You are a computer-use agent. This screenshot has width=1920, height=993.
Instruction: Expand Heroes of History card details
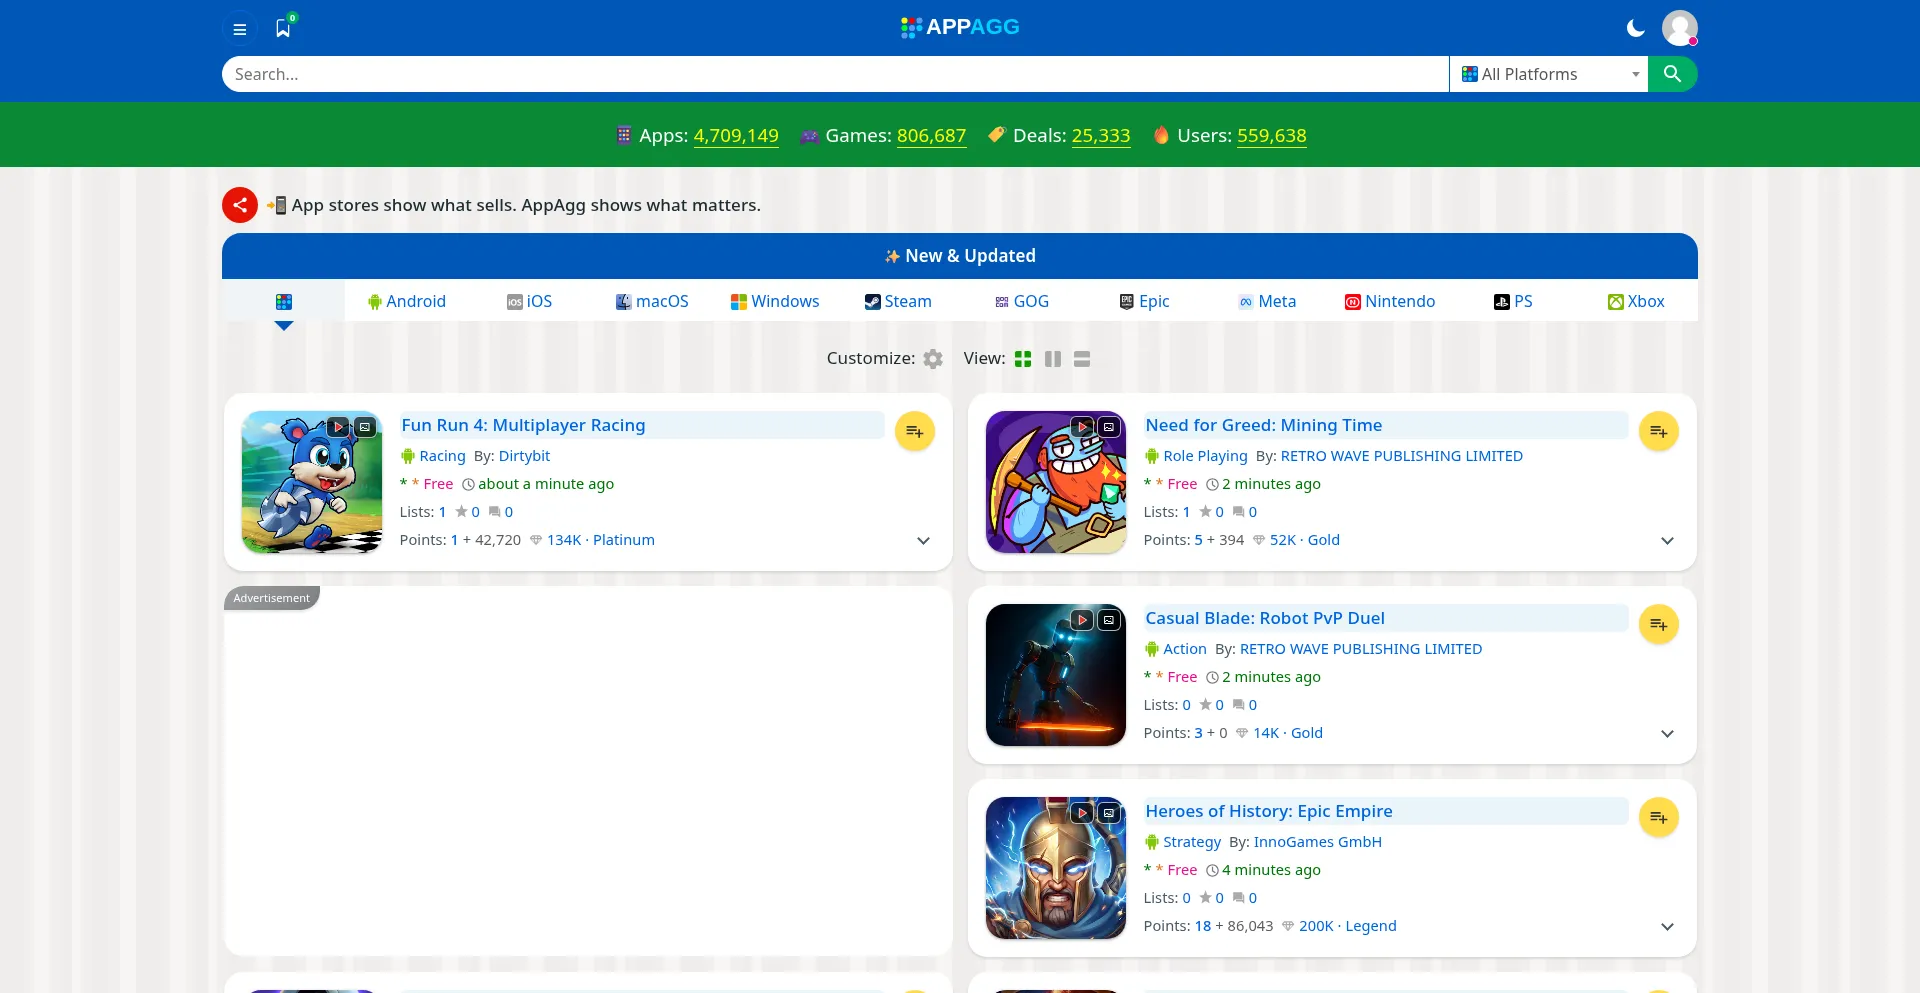pyautogui.click(x=1668, y=927)
